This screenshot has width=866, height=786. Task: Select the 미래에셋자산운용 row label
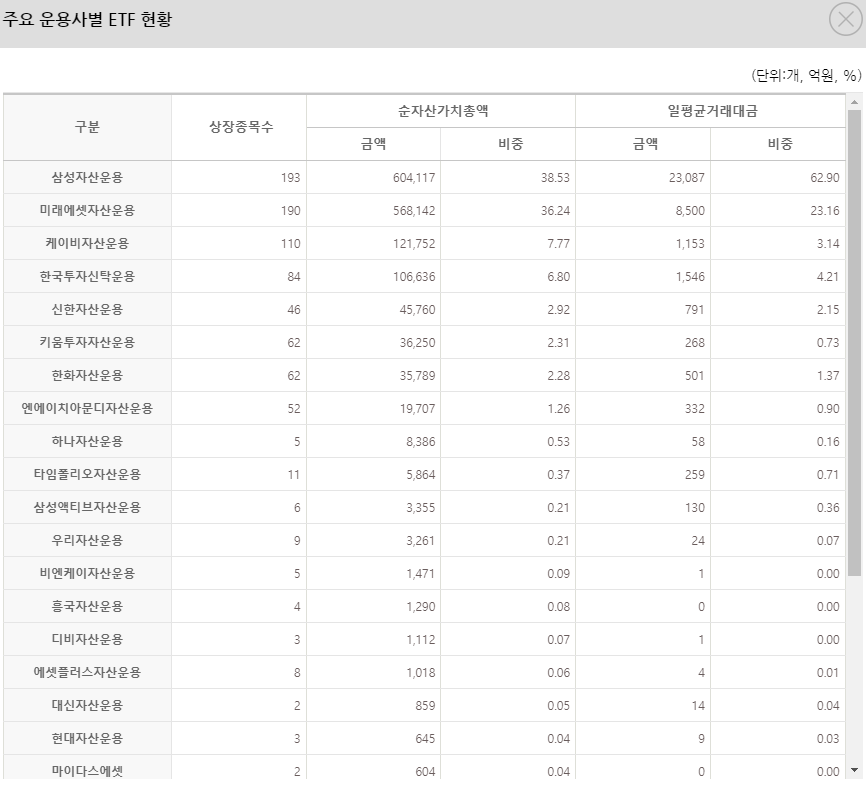click(x=87, y=210)
